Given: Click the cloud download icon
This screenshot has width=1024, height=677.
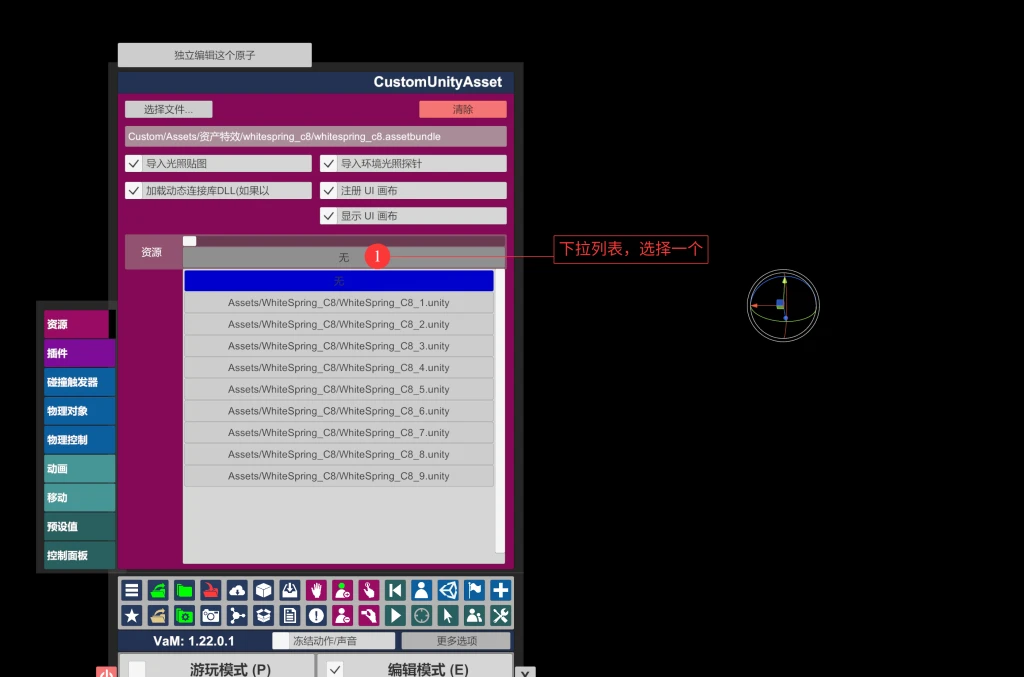Looking at the screenshot, I should 237,590.
